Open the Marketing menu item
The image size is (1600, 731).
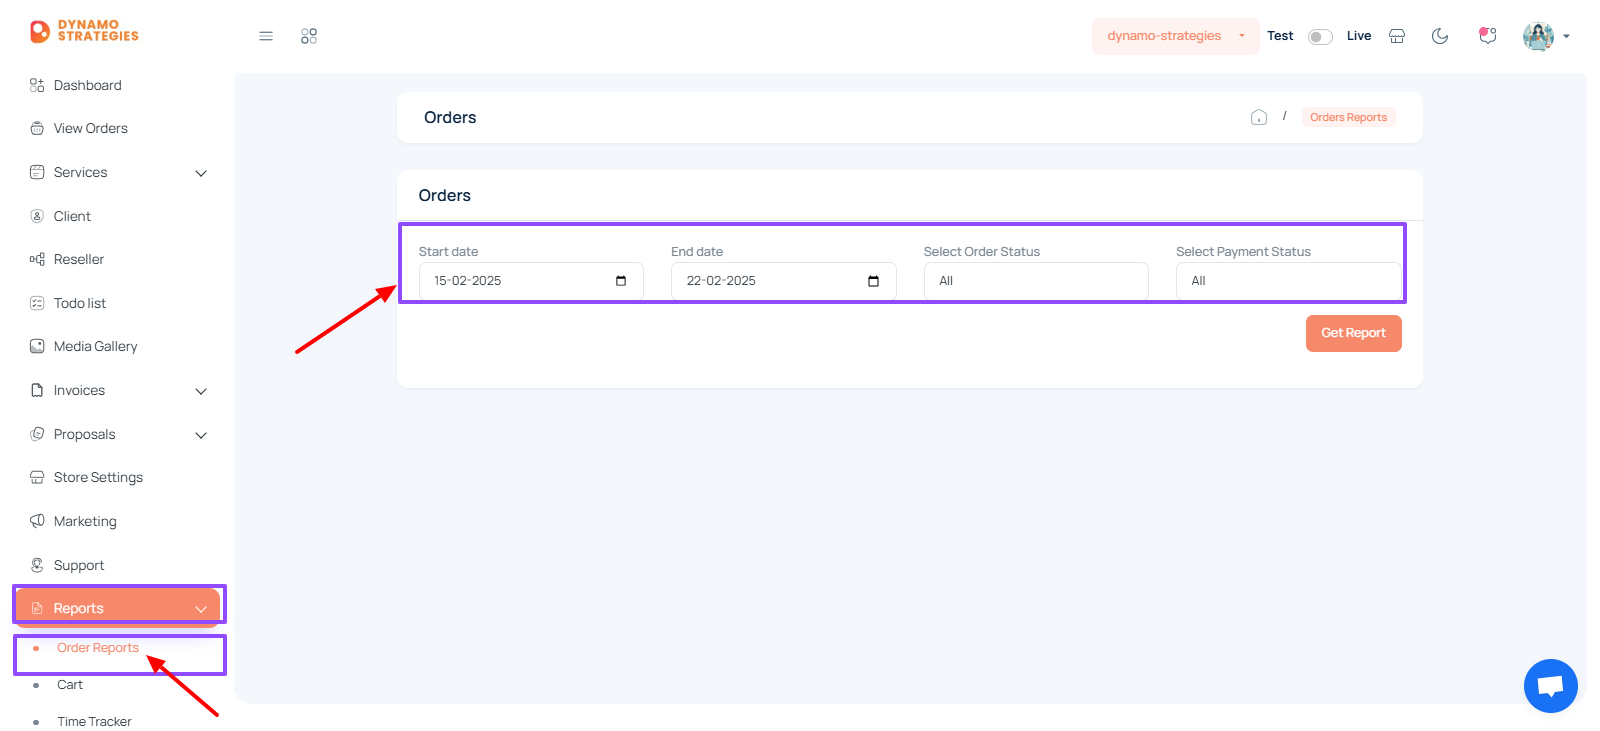tap(85, 521)
